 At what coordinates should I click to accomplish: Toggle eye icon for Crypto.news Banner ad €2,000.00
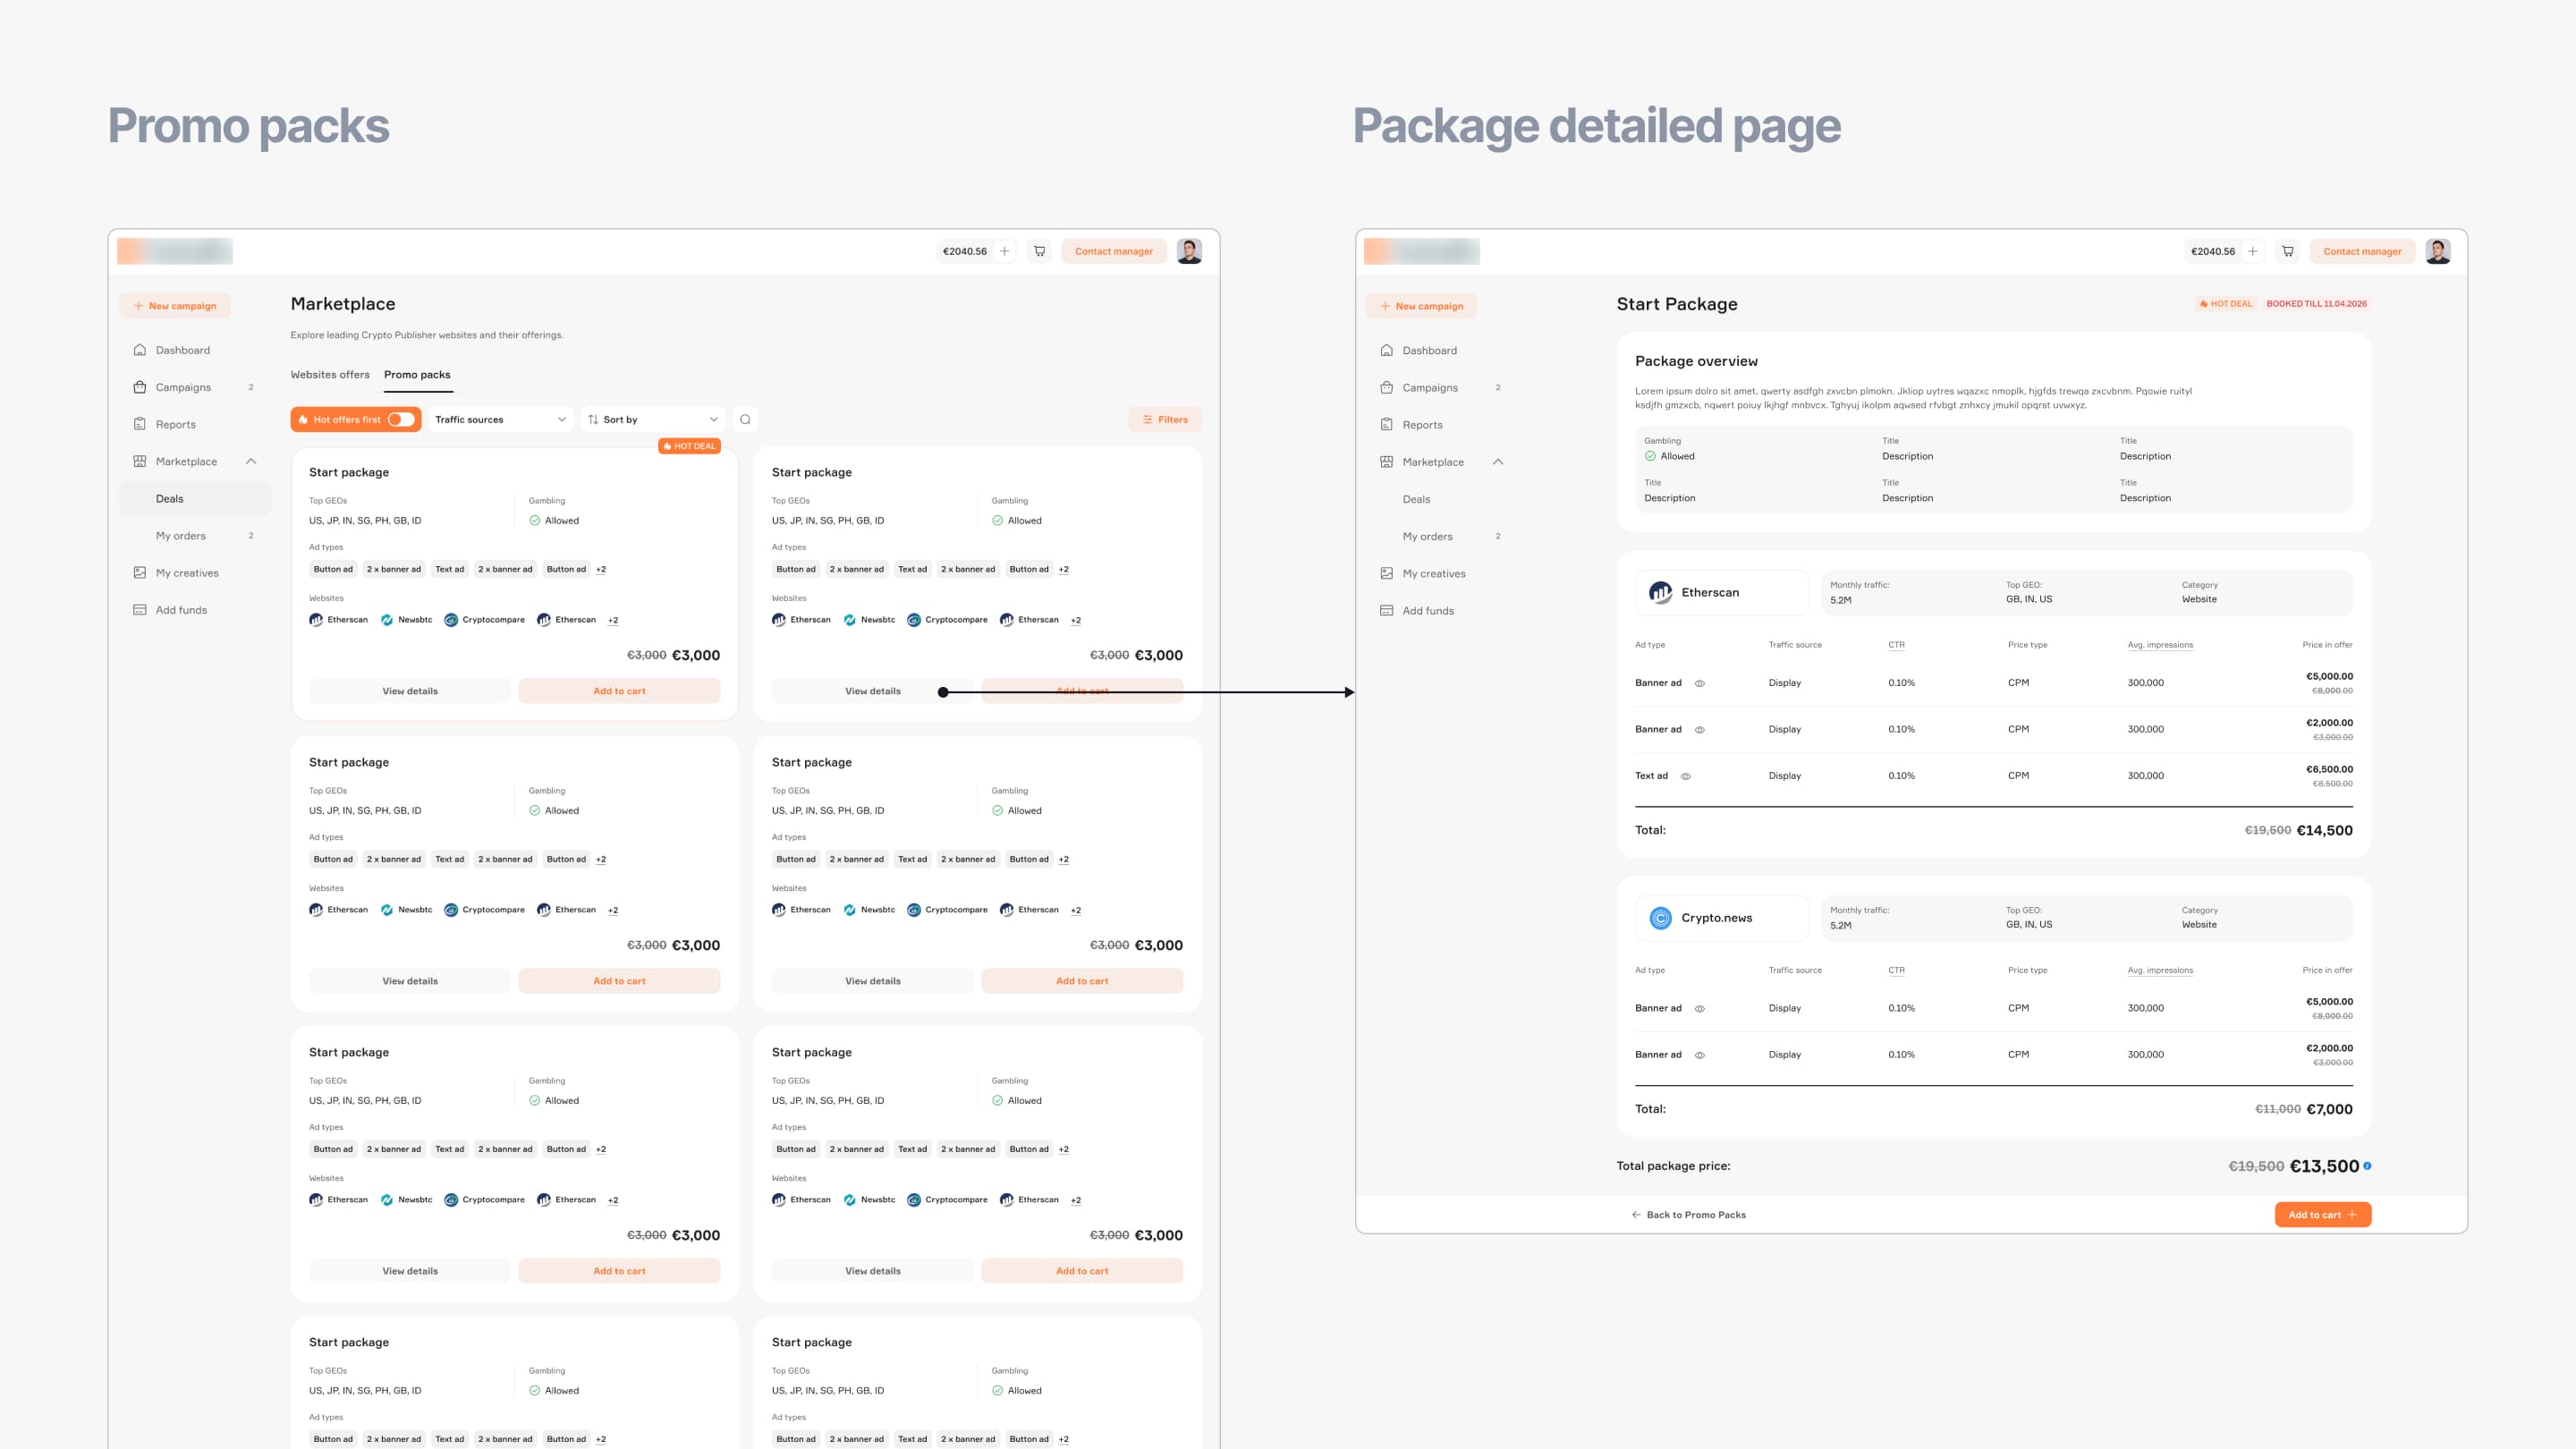click(x=1700, y=1055)
